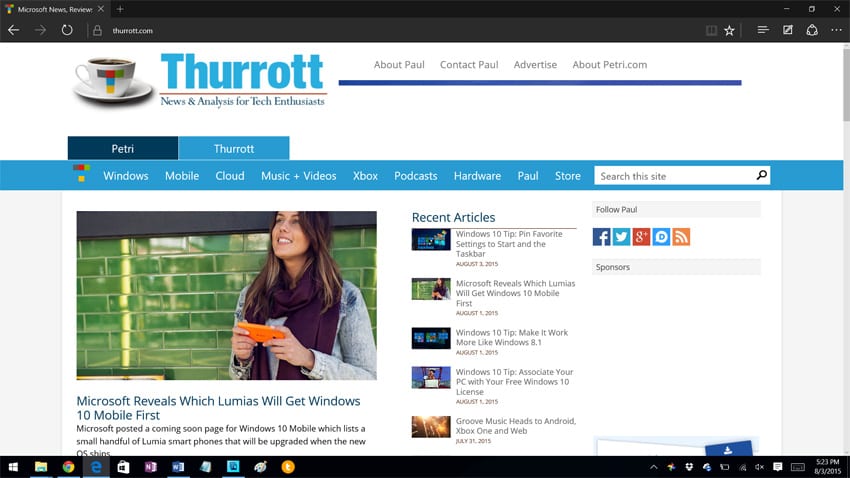Open Reading view book icon

(x=711, y=30)
